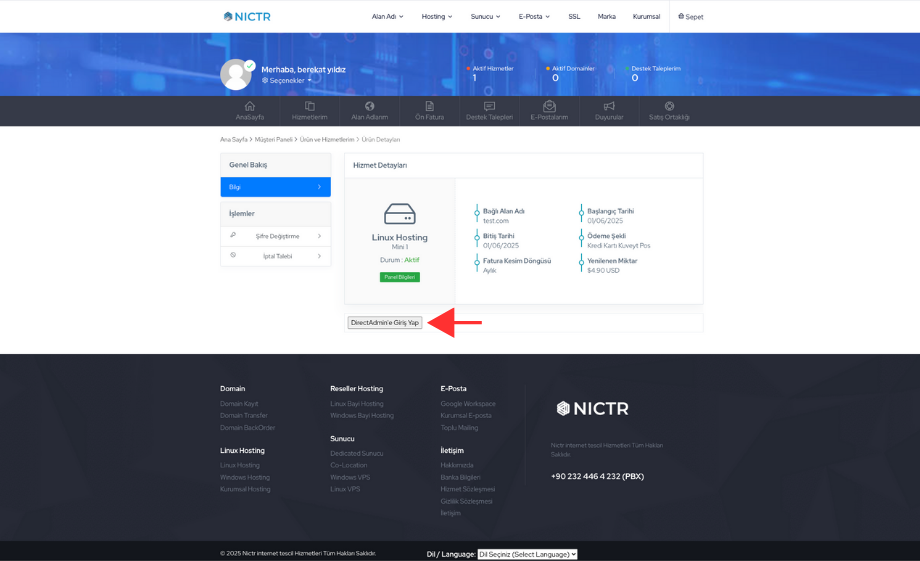Open the Destek Talepleri chat icon
Viewport: 920px width, 561px height.
pyautogui.click(x=489, y=106)
